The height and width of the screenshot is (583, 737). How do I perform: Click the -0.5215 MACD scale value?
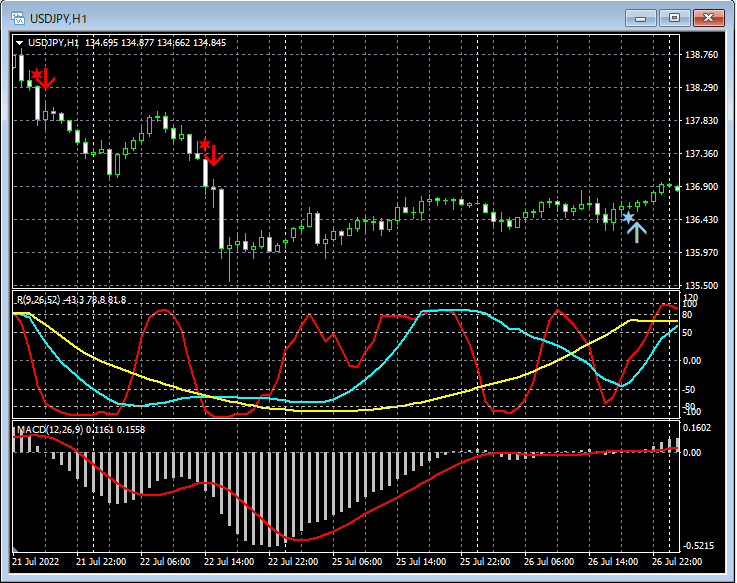coord(698,546)
